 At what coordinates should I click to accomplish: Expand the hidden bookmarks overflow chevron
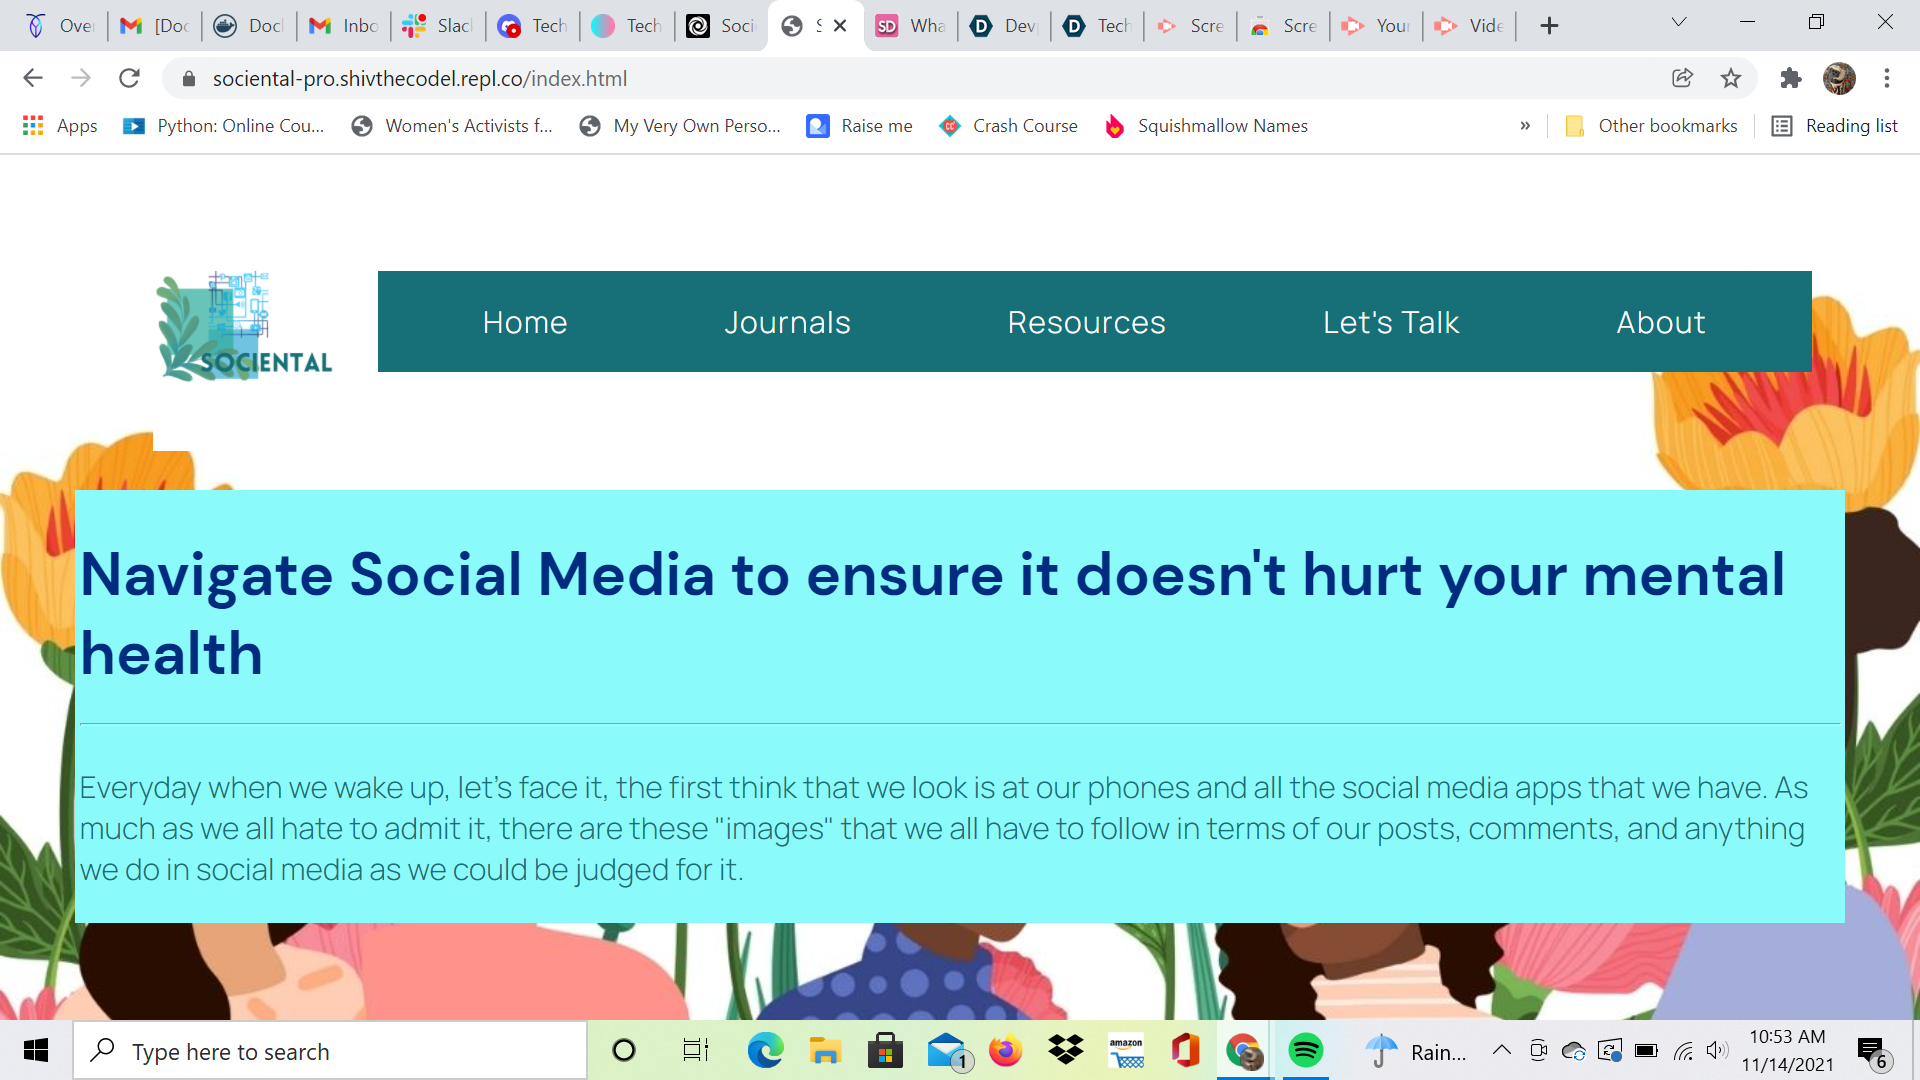point(1525,126)
